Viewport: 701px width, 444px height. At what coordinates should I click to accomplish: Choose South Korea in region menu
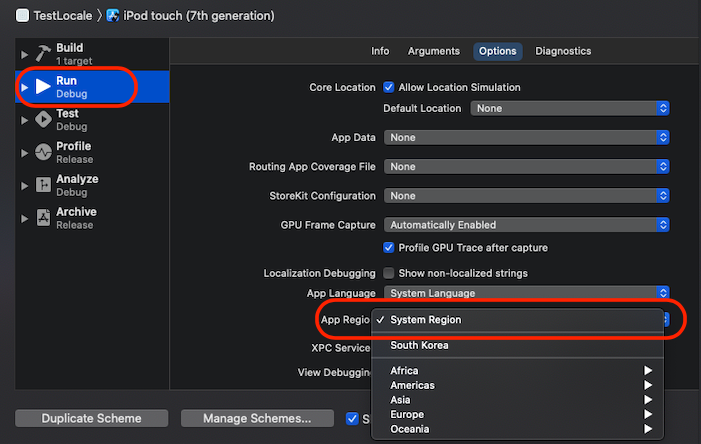pos(517,345)
